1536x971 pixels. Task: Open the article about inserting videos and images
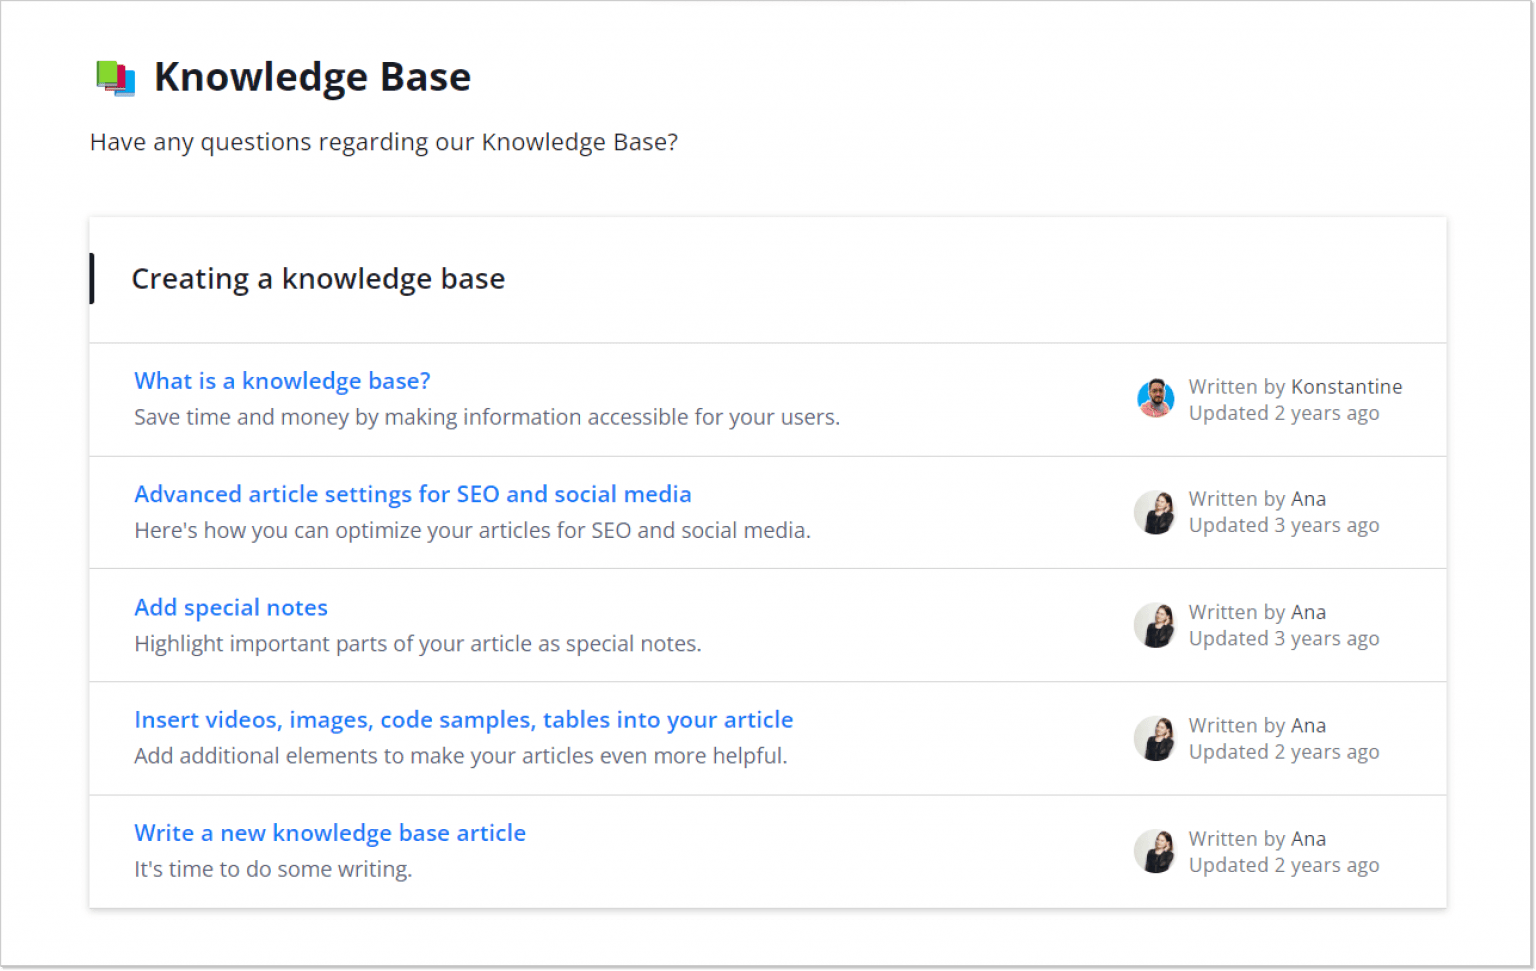463,719
